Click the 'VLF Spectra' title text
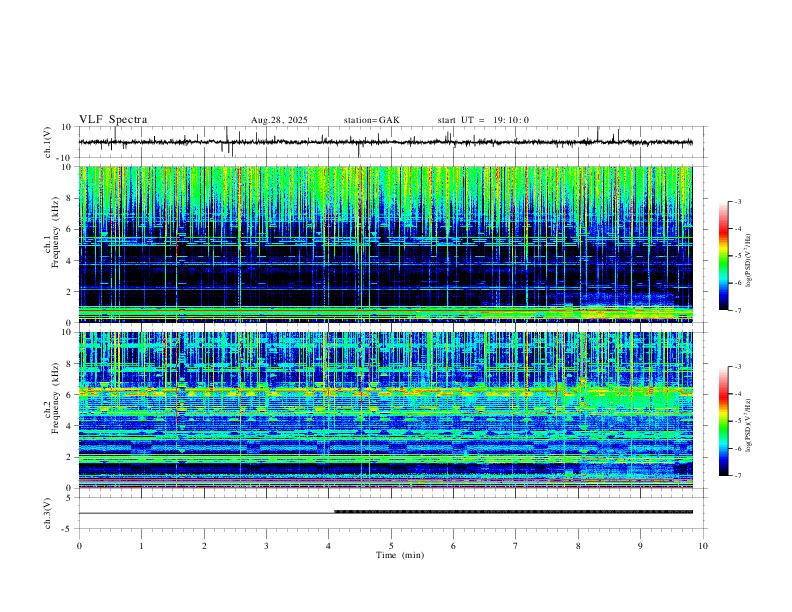This screenshot has height=612, width=792. [113, 120]
